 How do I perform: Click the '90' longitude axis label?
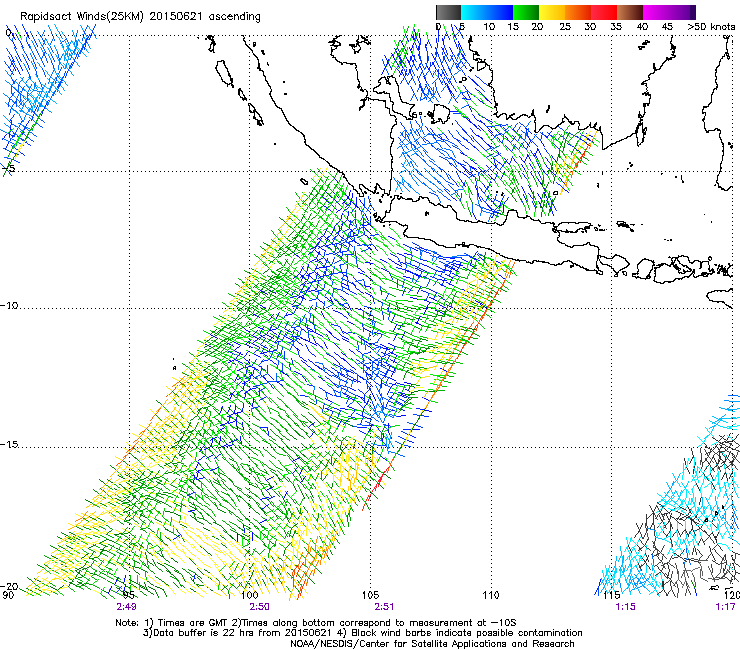coord(8,595)
